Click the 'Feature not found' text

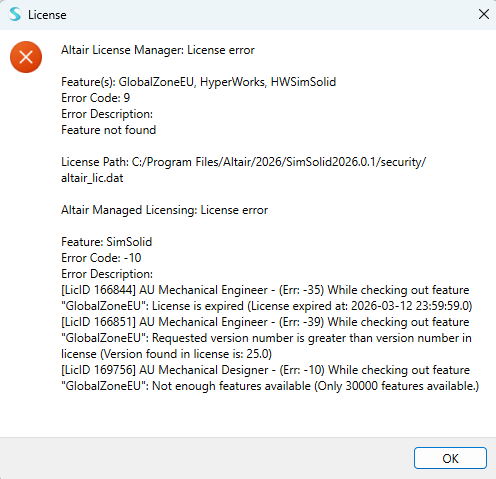[x=108, y=130]
